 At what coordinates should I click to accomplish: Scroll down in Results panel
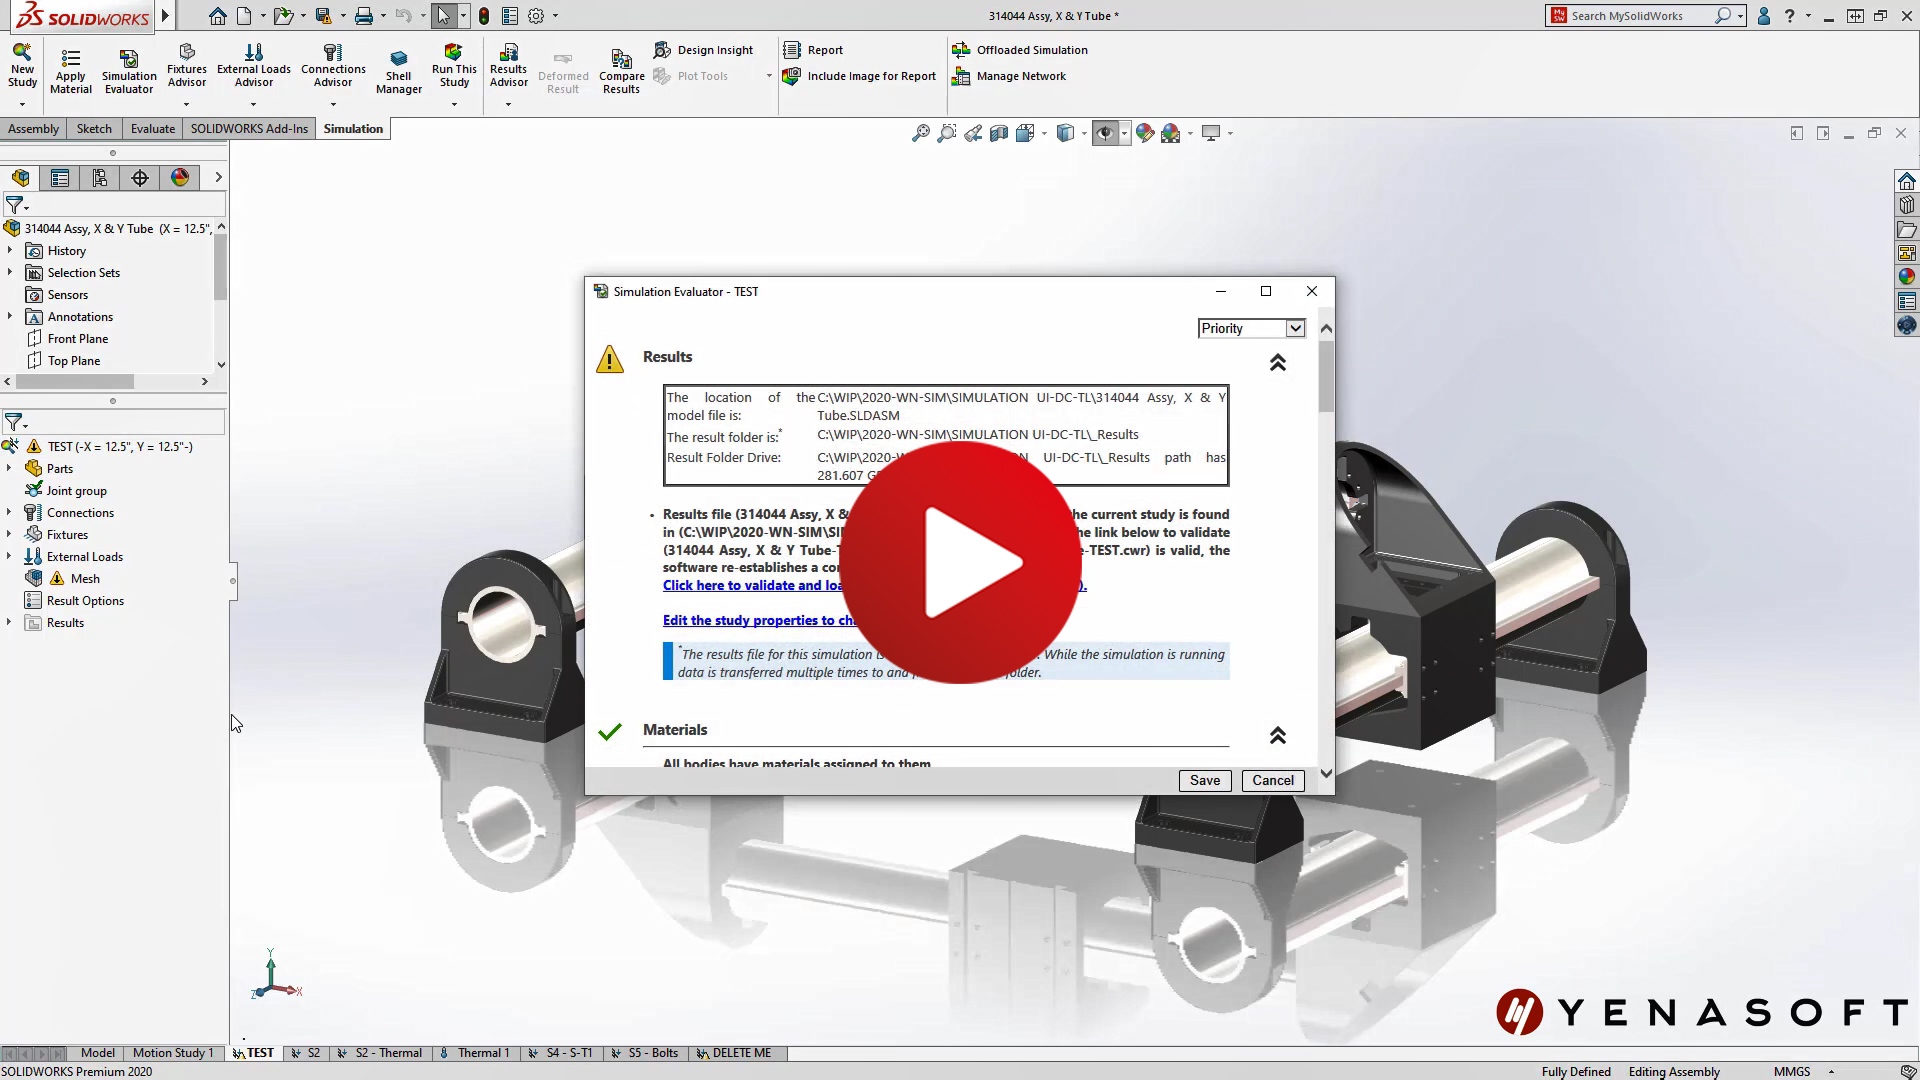point(1324,771)
